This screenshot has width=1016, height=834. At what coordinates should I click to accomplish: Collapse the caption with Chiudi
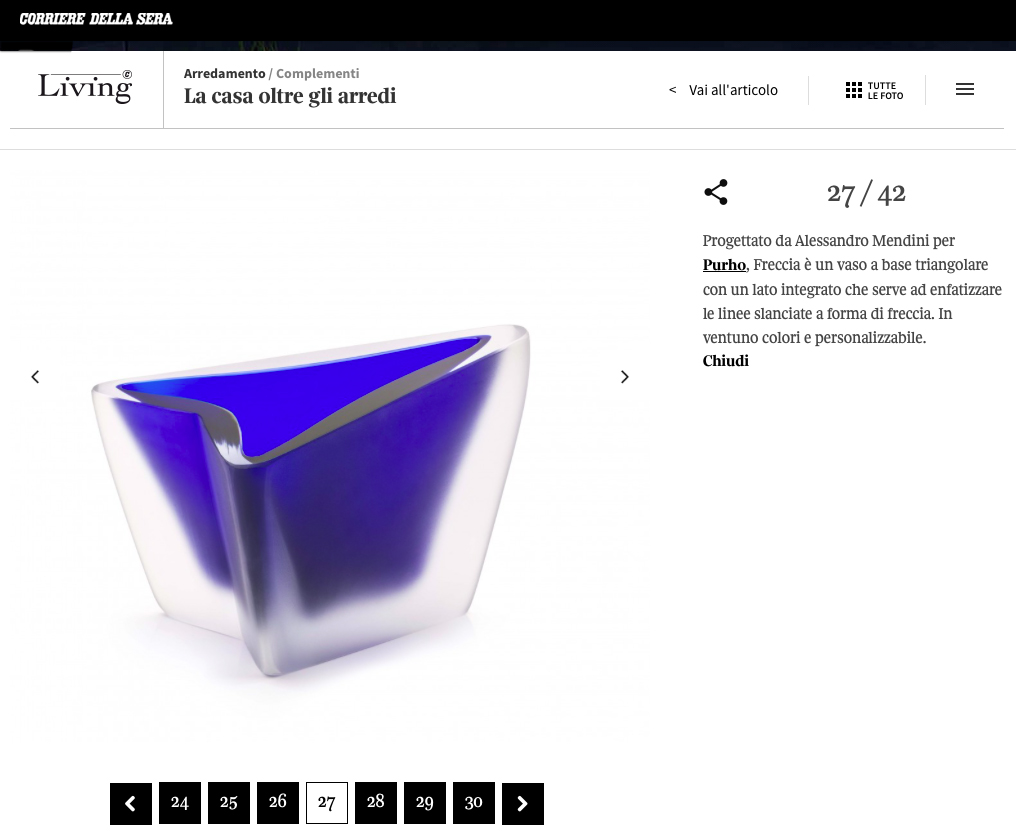(726, 361)
